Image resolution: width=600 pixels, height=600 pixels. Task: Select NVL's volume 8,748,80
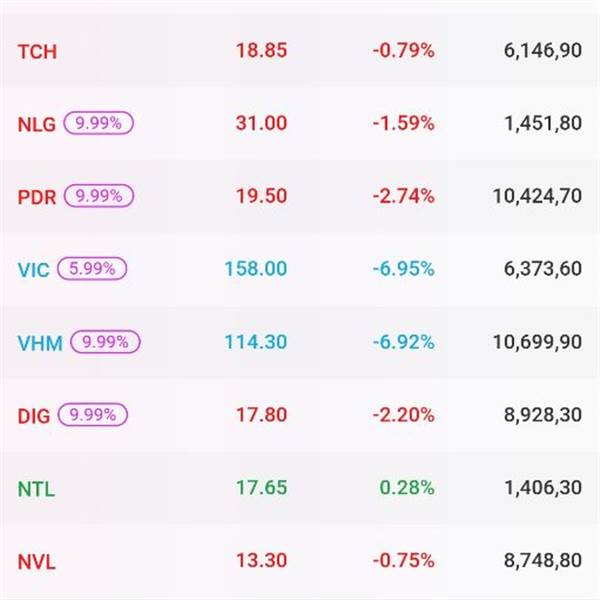[x=542, y=562]
